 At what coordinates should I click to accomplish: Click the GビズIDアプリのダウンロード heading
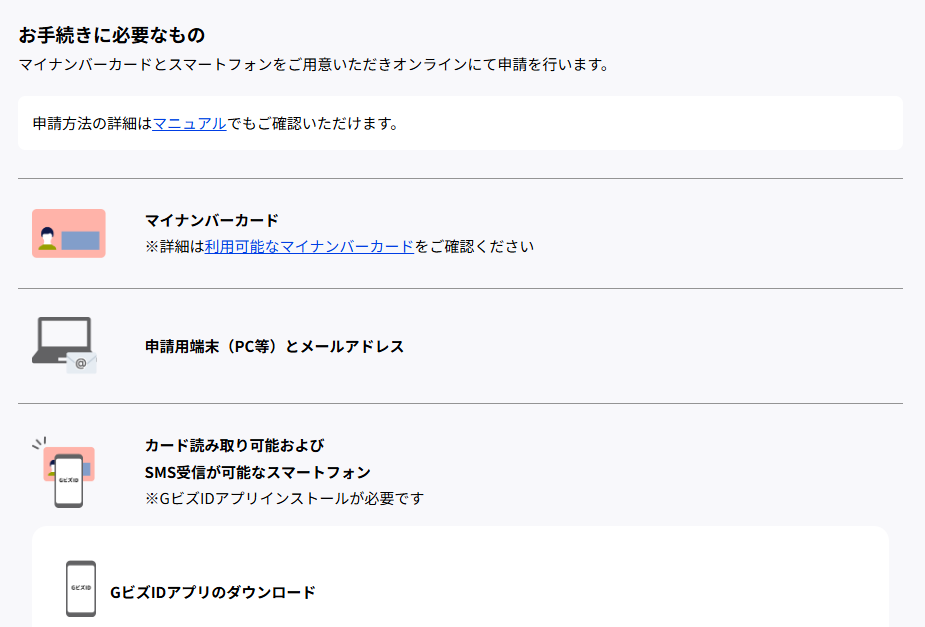[x=213, y=592]
